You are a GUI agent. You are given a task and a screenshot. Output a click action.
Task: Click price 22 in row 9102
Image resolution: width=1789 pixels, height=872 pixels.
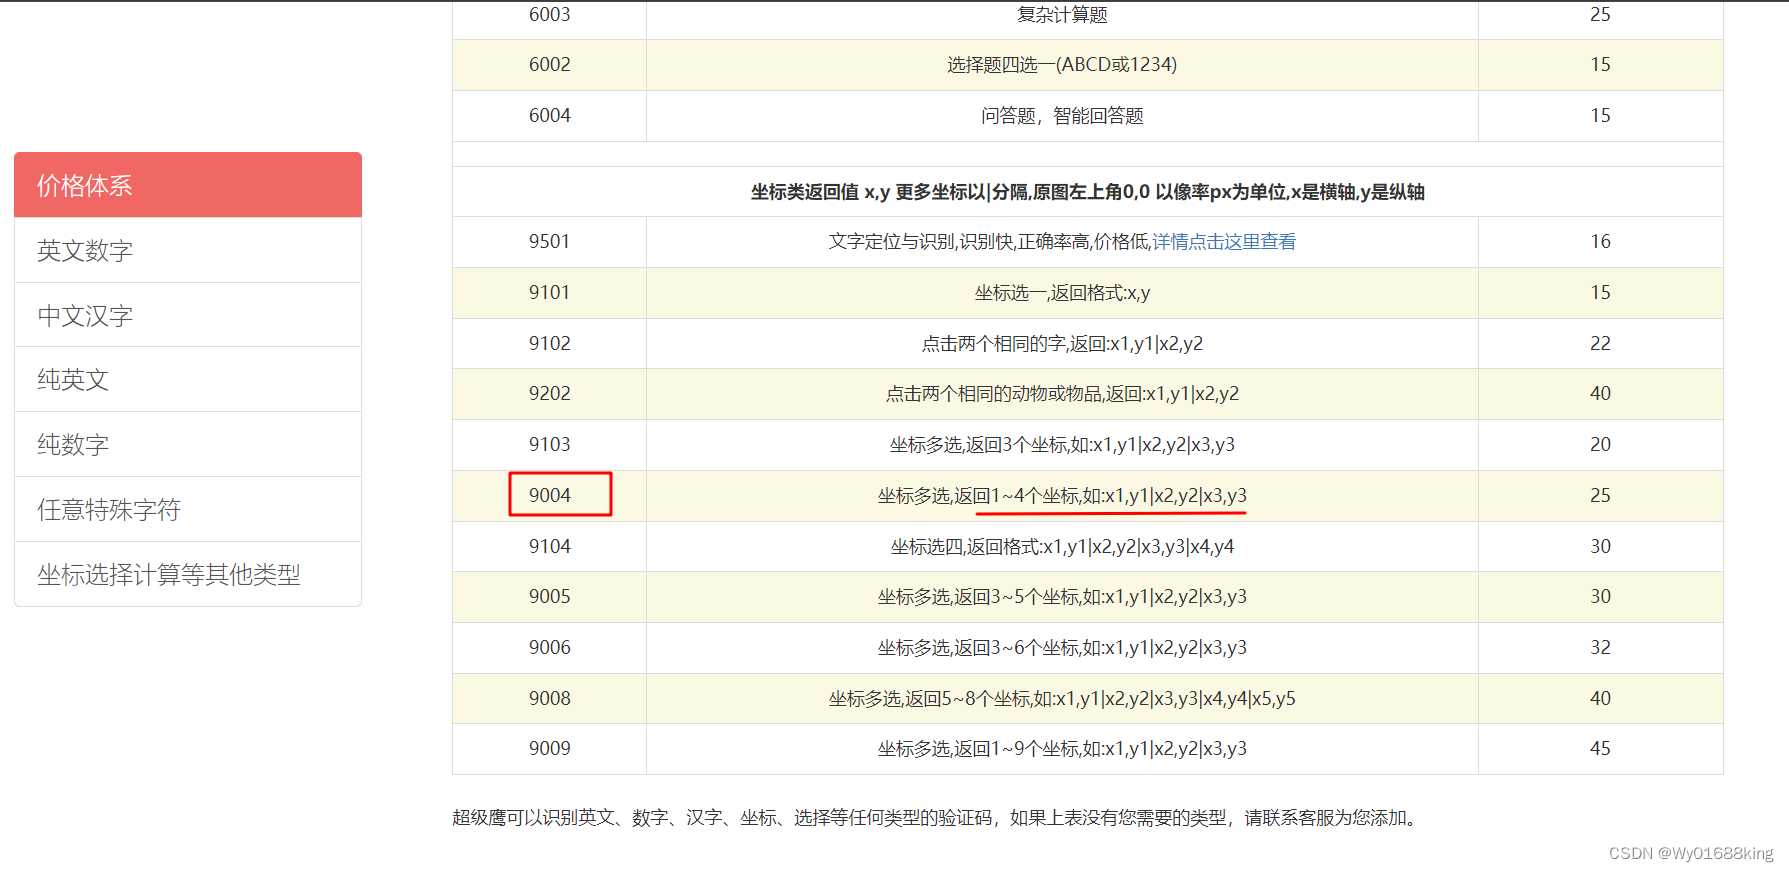pos(1600,344)
